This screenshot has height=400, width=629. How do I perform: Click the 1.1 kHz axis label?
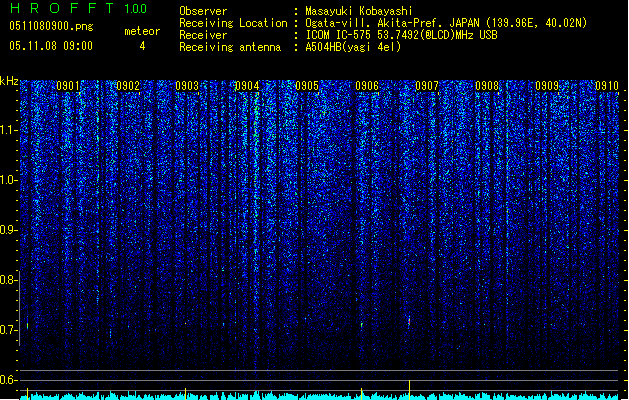(9, 130)
